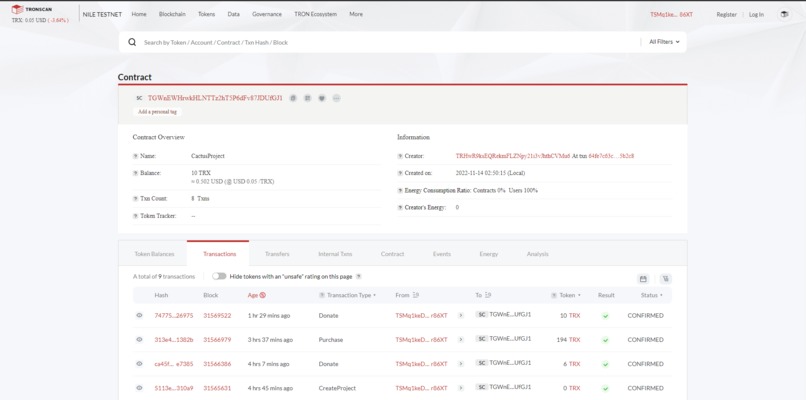Copy the contract address with the copy icon
This screenshot has height=400, width=806.
click(293, 98)
